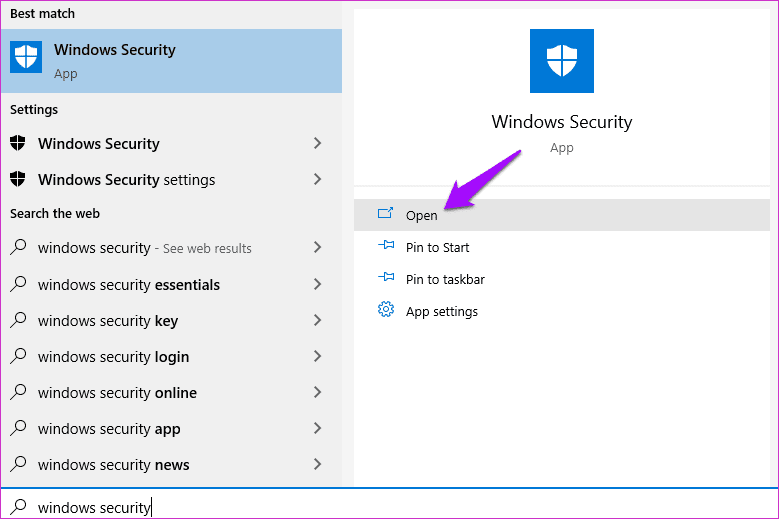Viewport: 779px width, 519px height.
Task: Open App settings for Windows Security
Action: click(441, 311)
